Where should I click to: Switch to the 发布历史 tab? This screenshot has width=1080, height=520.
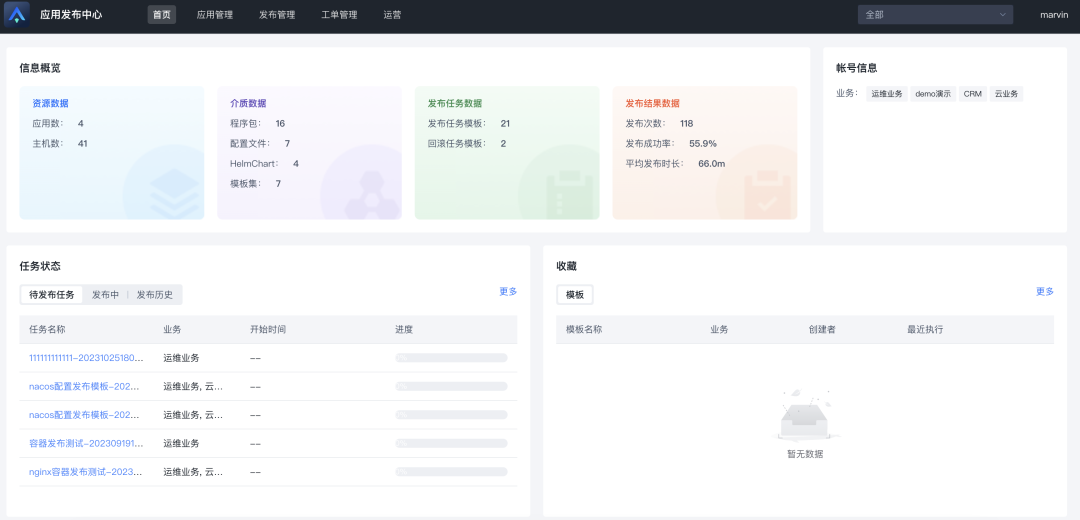[155, 295]
